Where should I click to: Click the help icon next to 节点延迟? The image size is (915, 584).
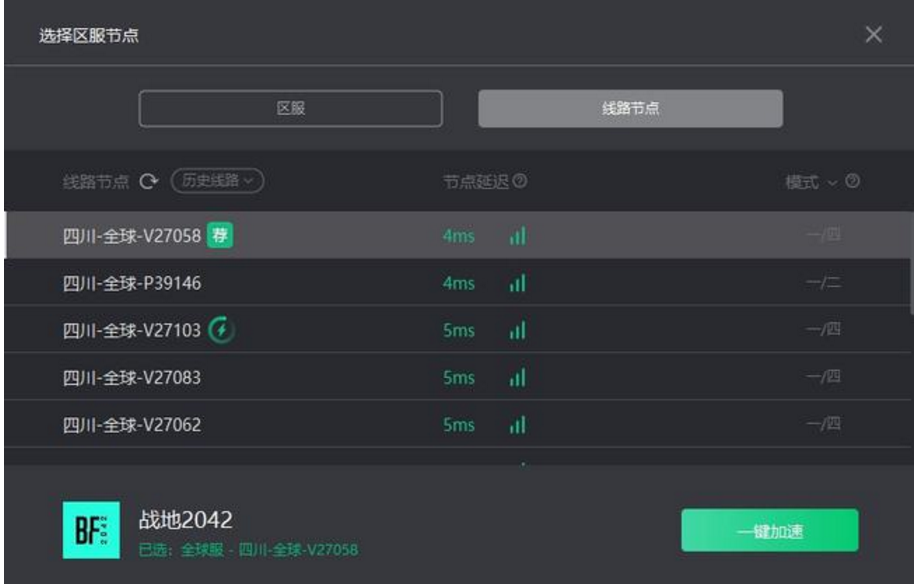pos(519,181)
